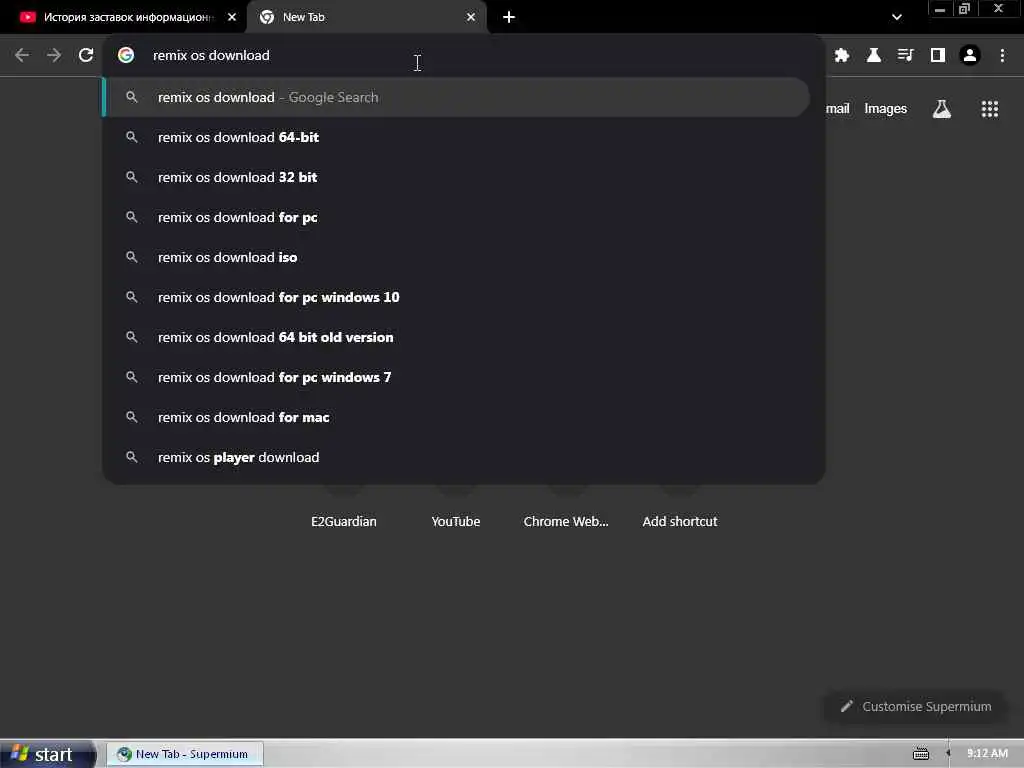Pick suggestion remix os download 32 bit
The height and width of the screenshot is (768, 1024).
(x=457, y=177)
